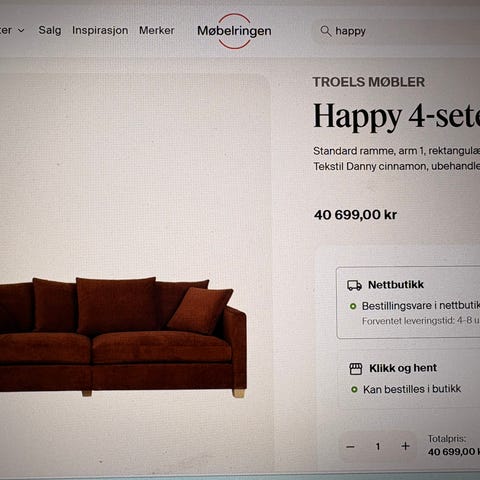This screenshot has height=480, width=480.
Task: Focus the search field containing happy
Action: 396,31
